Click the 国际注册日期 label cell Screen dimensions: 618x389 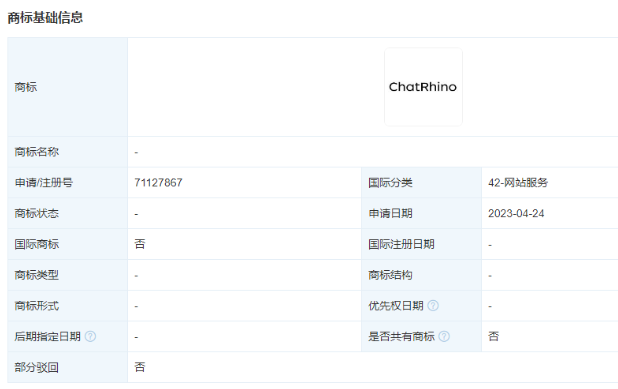tap(421, 244)
